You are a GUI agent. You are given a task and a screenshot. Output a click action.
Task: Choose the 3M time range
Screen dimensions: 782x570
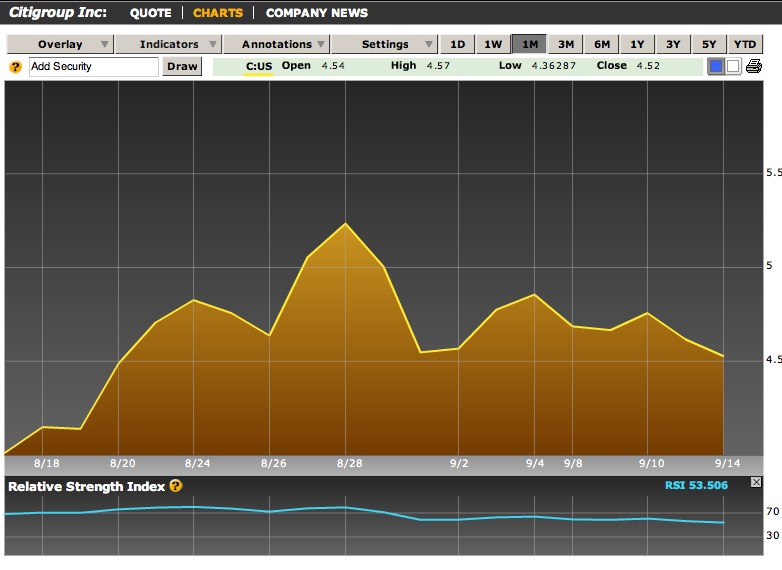[x=566, y=44]
